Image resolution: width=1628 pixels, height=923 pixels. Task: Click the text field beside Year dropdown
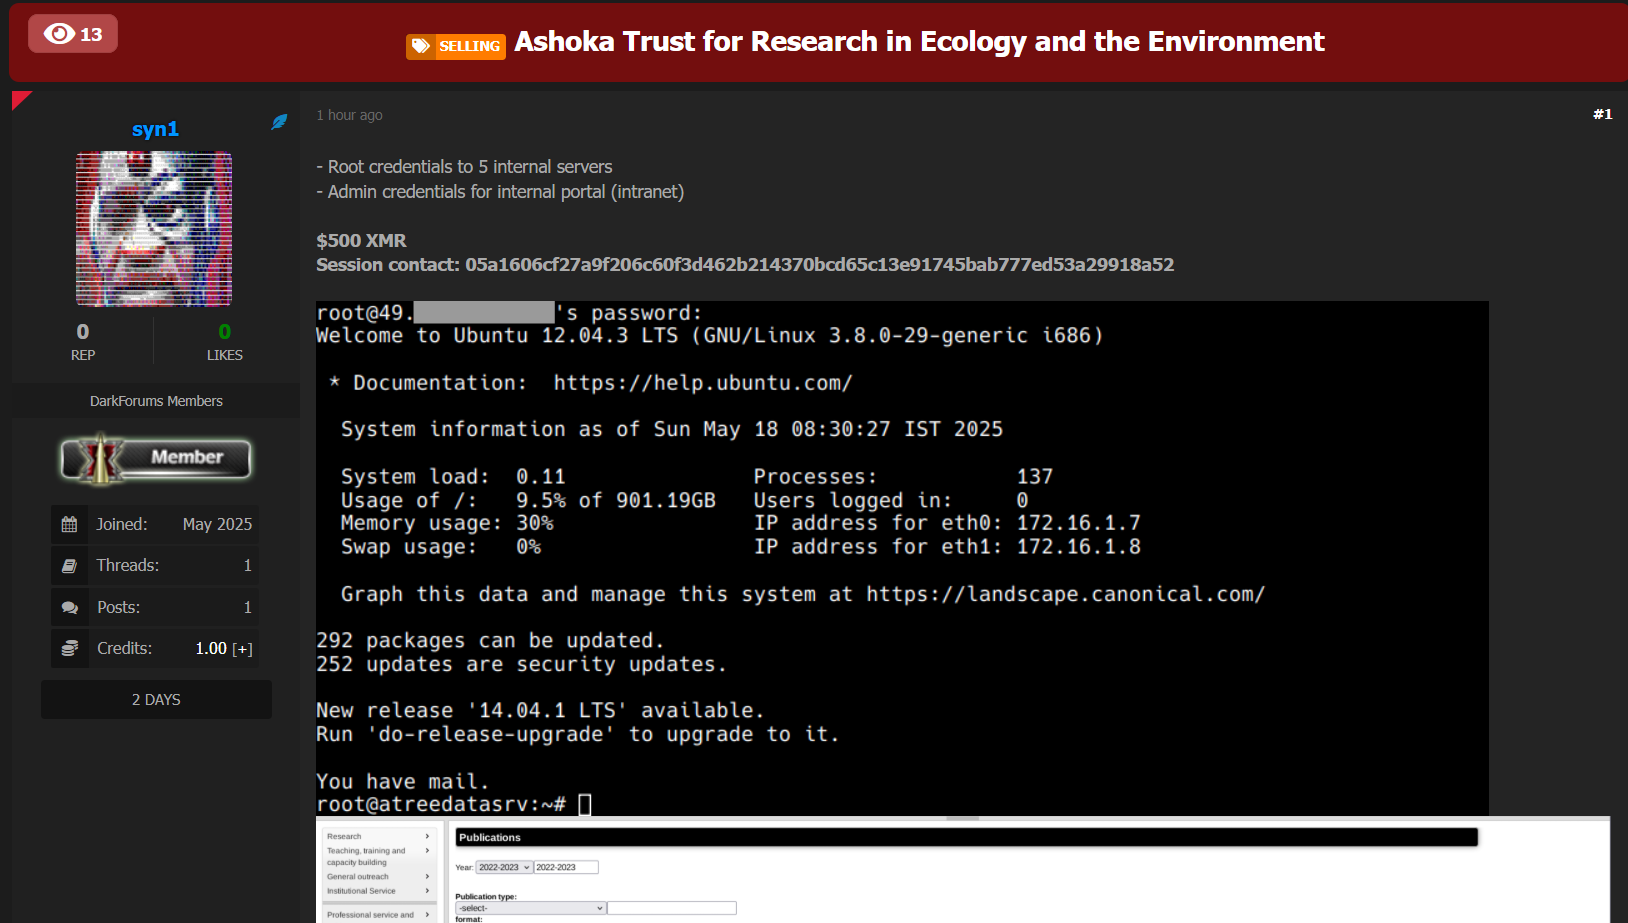tap(566, 867)
